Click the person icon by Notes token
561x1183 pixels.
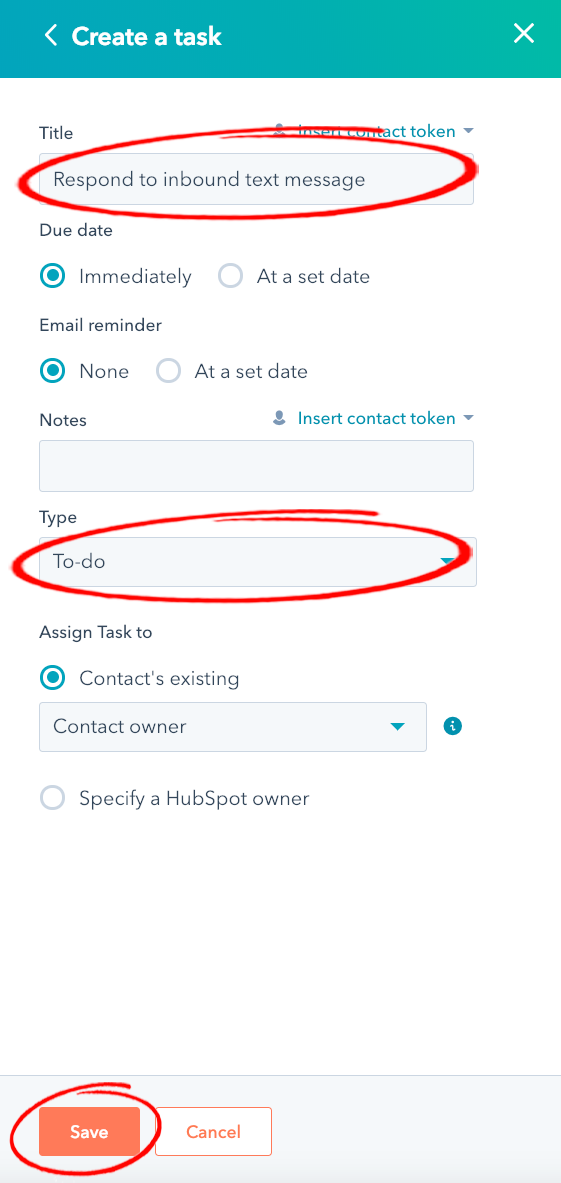280,418
